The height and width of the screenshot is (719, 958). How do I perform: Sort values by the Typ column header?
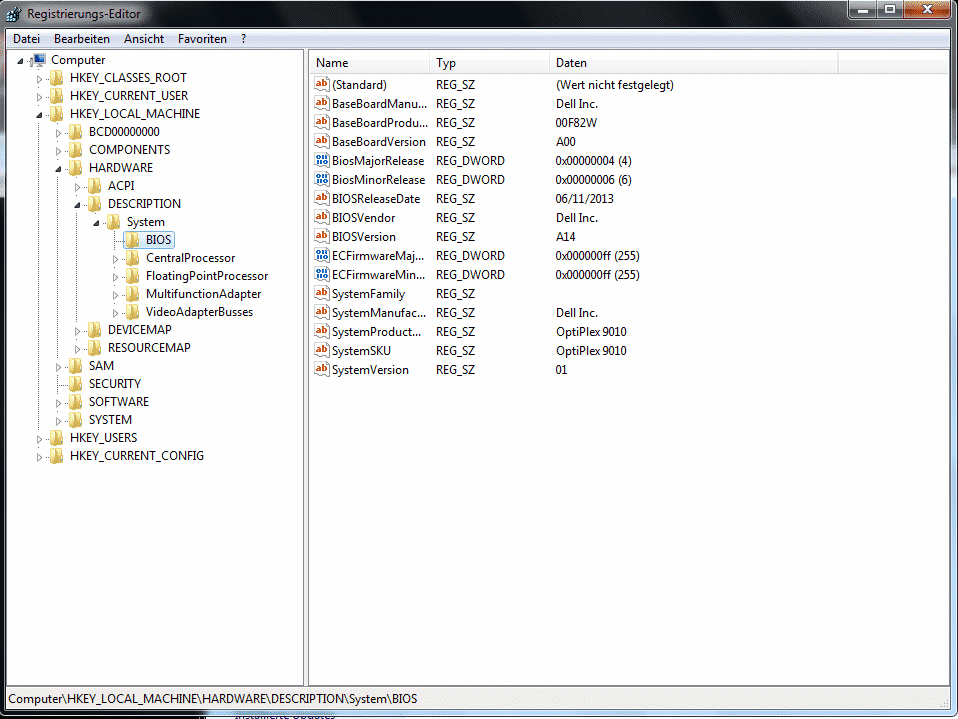pos(489,63)
